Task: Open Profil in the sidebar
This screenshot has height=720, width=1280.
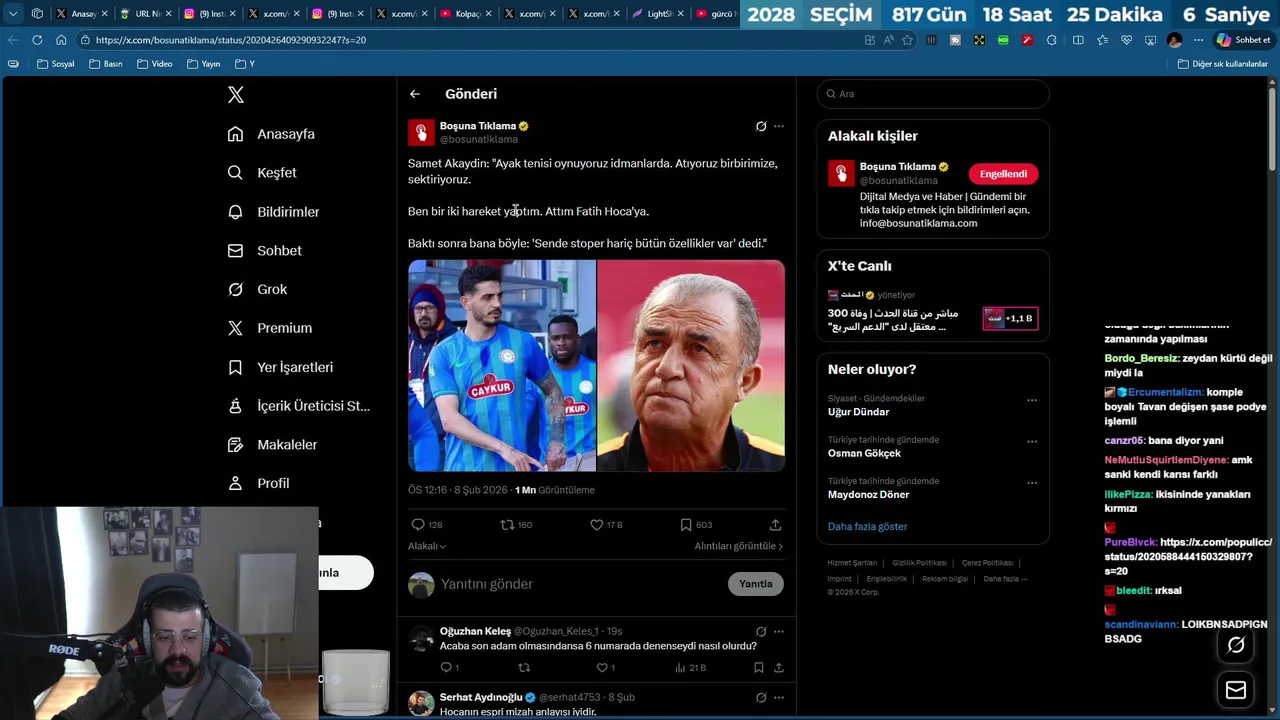Action: [x=258, y=483]
